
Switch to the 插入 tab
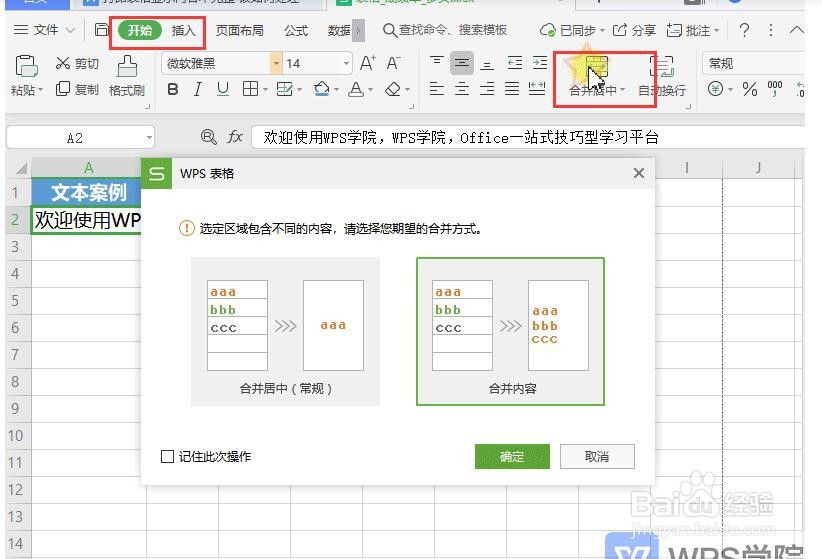pos(183,30)
